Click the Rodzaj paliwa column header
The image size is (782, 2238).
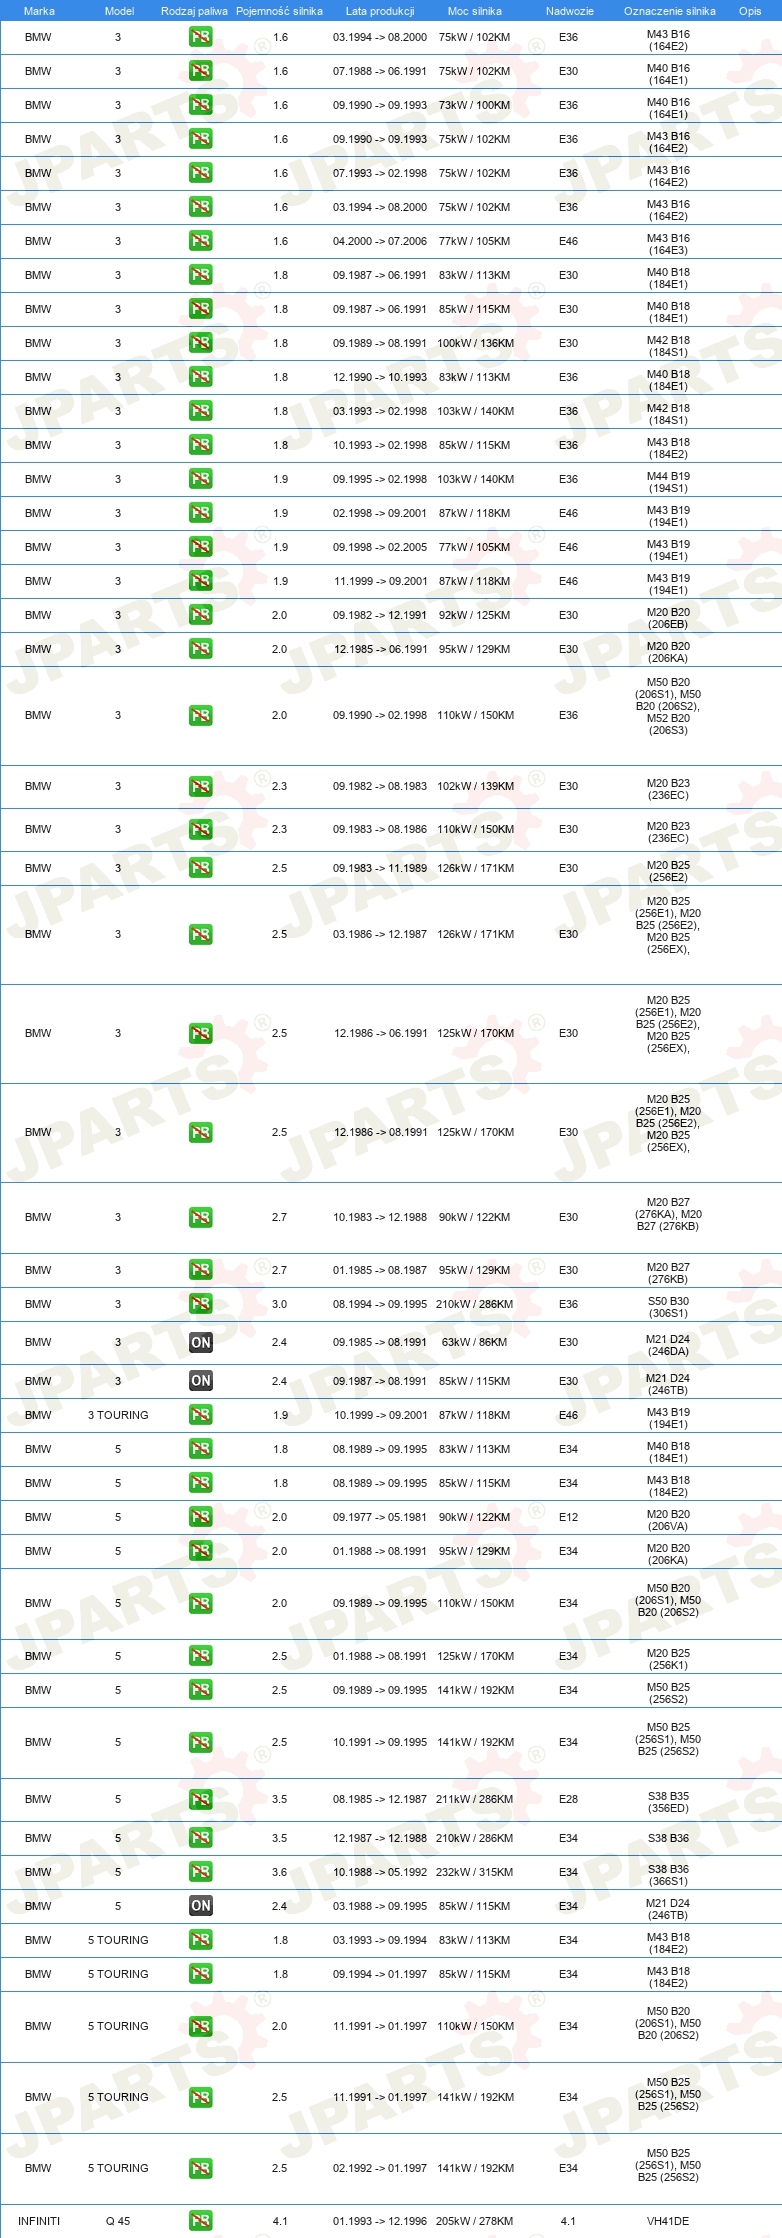[x=194, y=11]
